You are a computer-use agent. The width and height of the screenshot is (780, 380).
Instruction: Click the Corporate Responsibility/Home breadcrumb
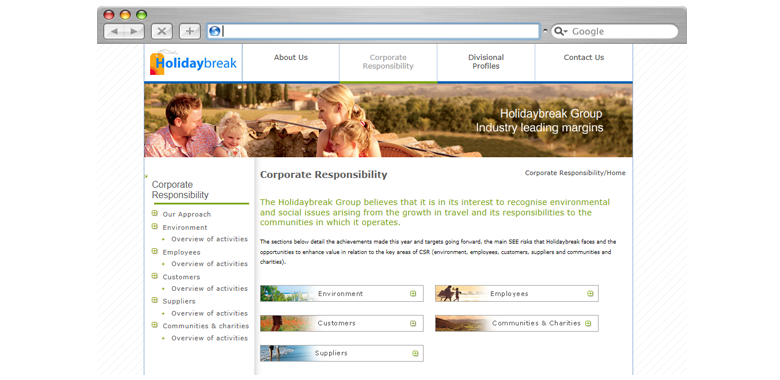pyautogui.click(x=575, y=173)
